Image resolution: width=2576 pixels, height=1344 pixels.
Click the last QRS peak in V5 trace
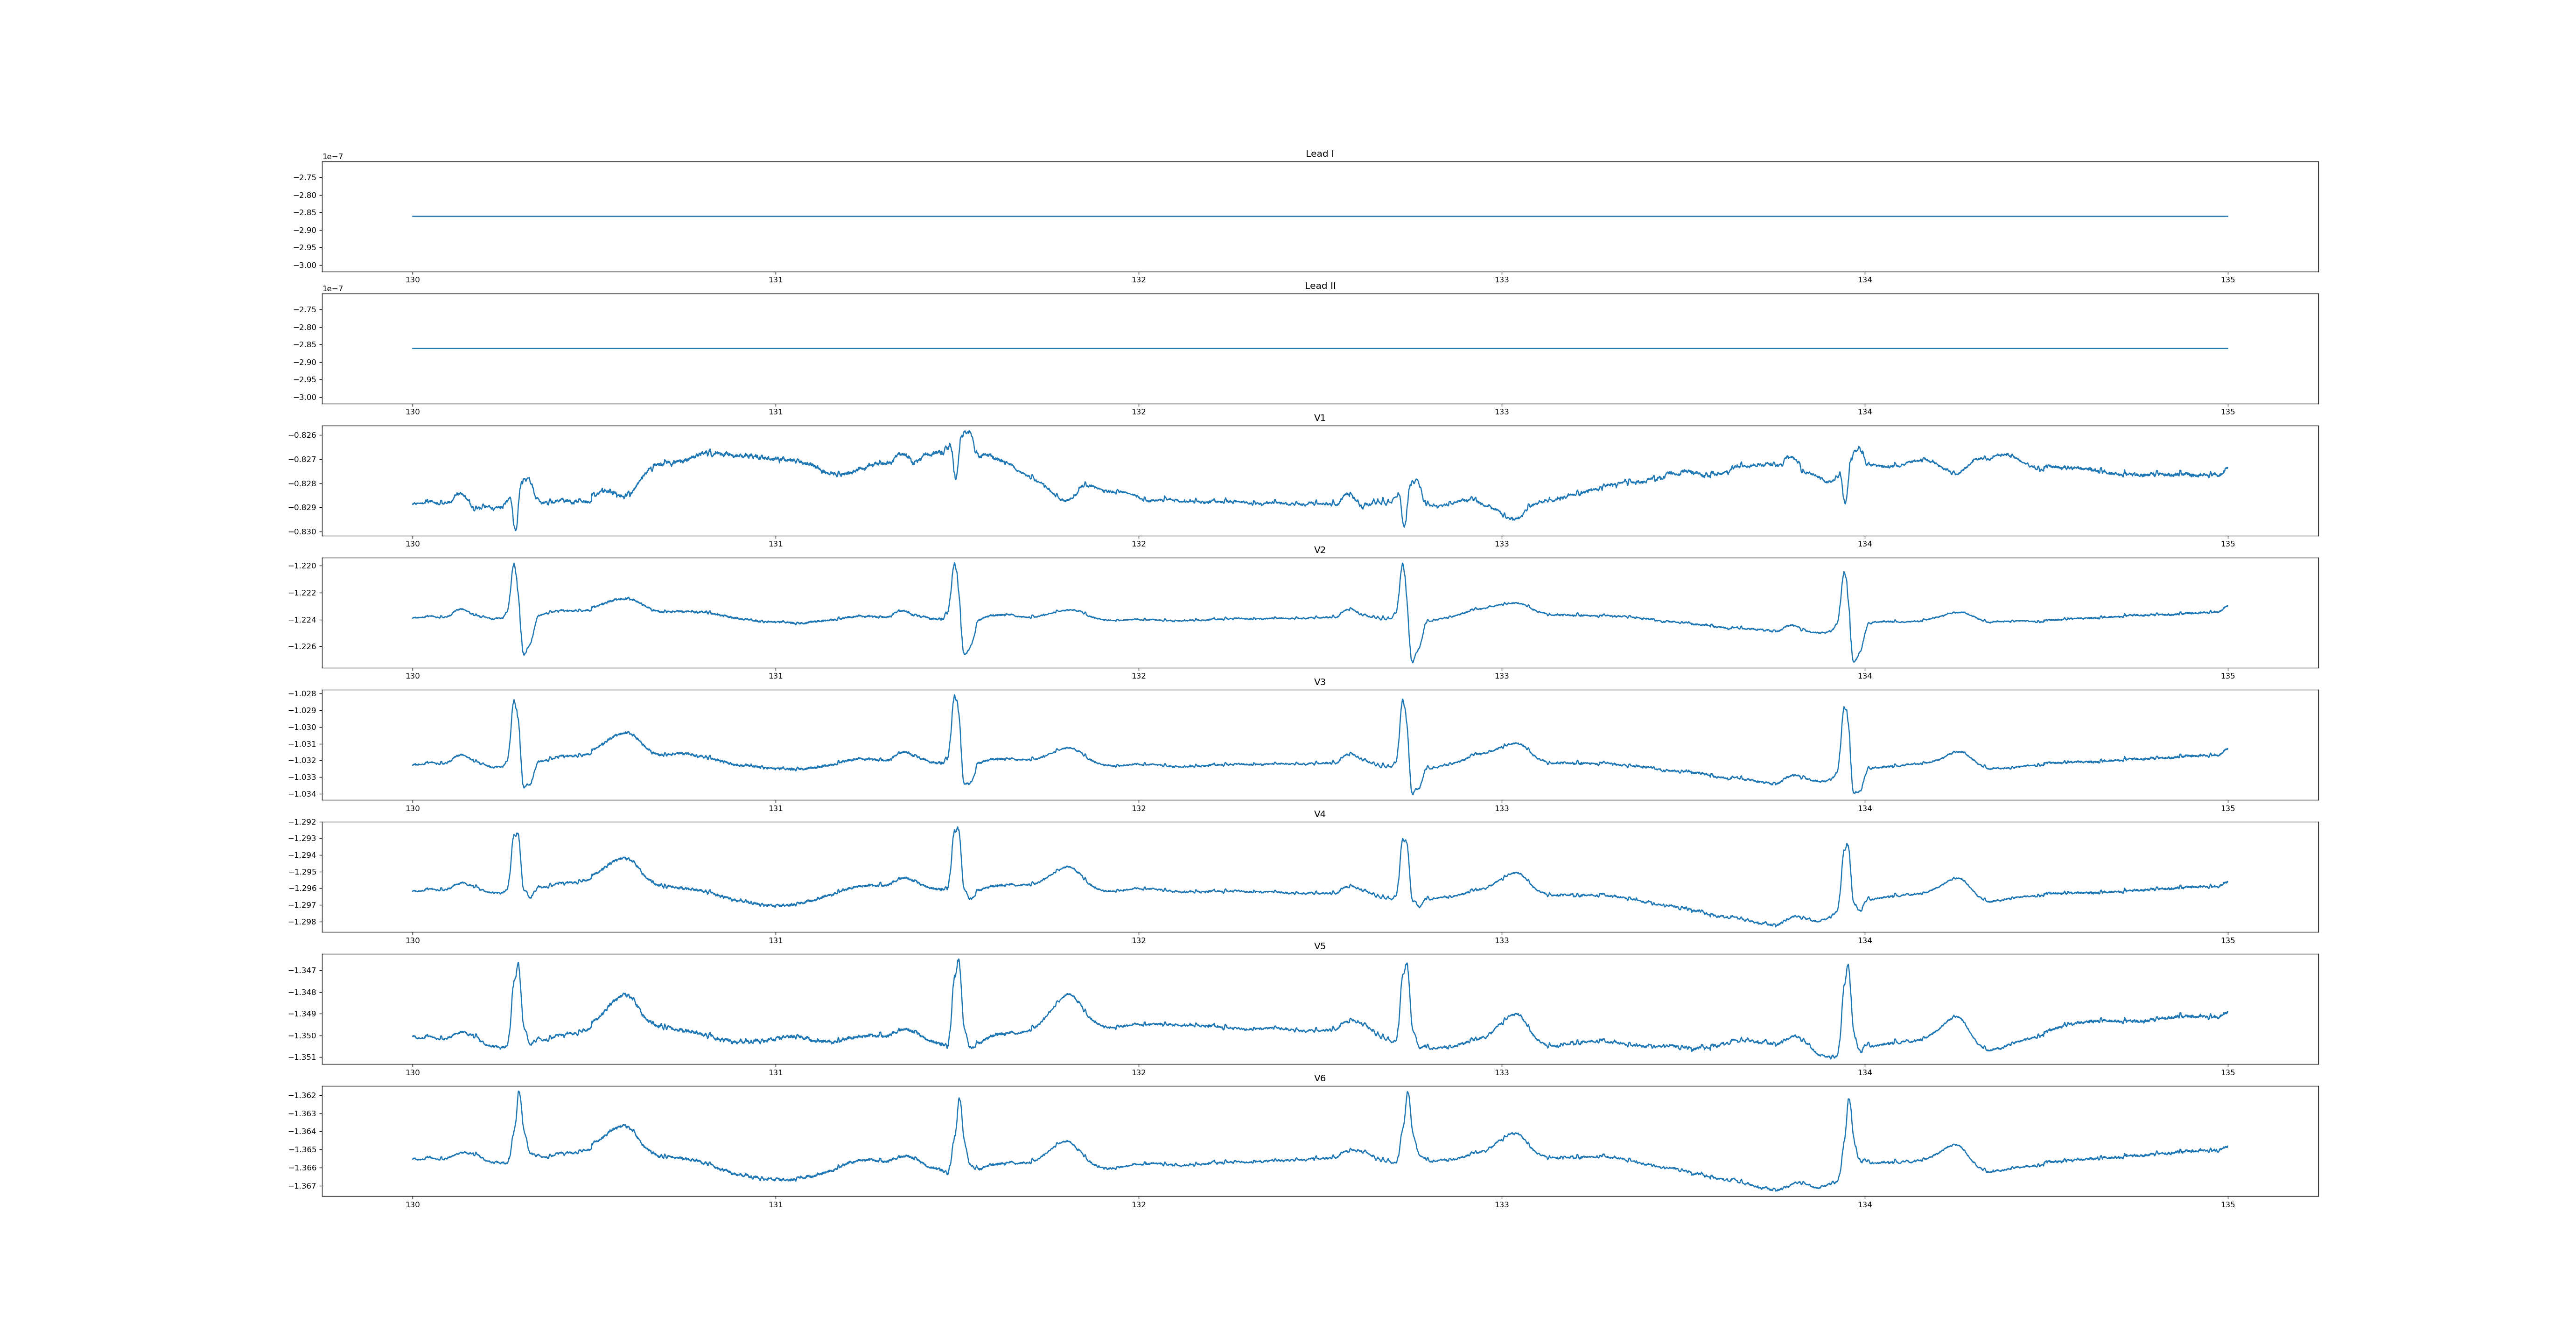point(1847,966)
